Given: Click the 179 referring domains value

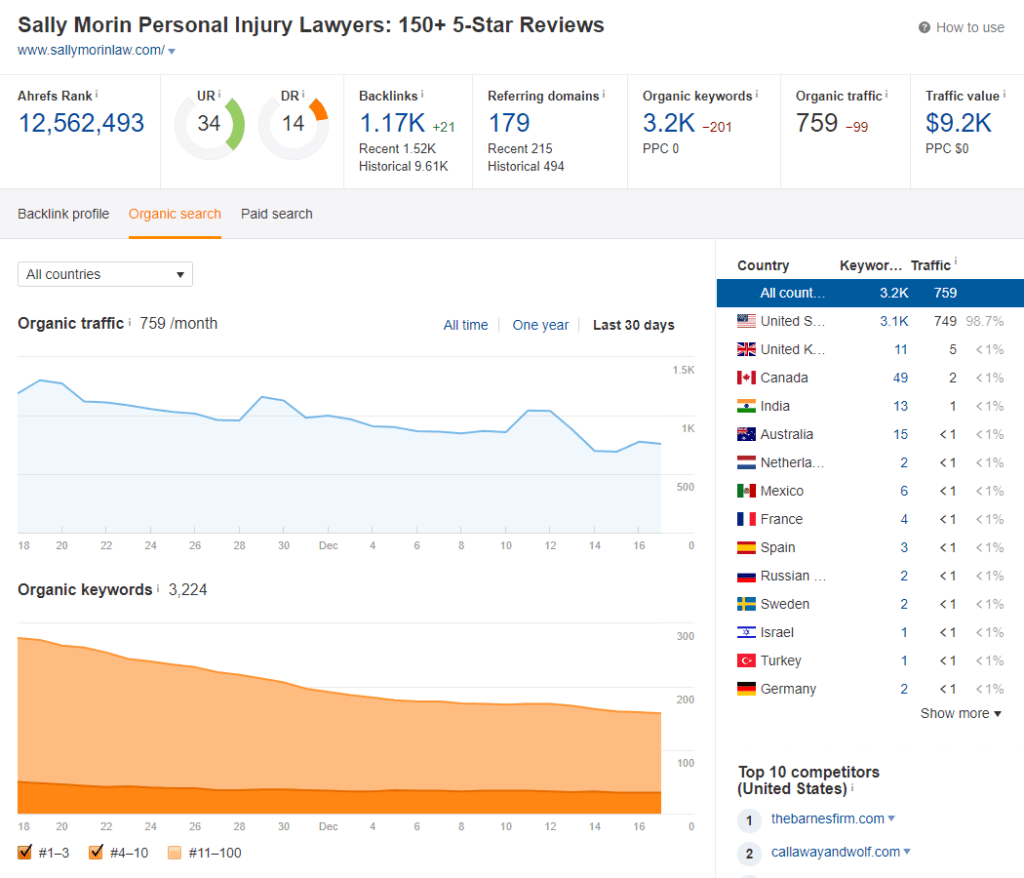Looking at the screenshot, I should click(x=509, y=123).
